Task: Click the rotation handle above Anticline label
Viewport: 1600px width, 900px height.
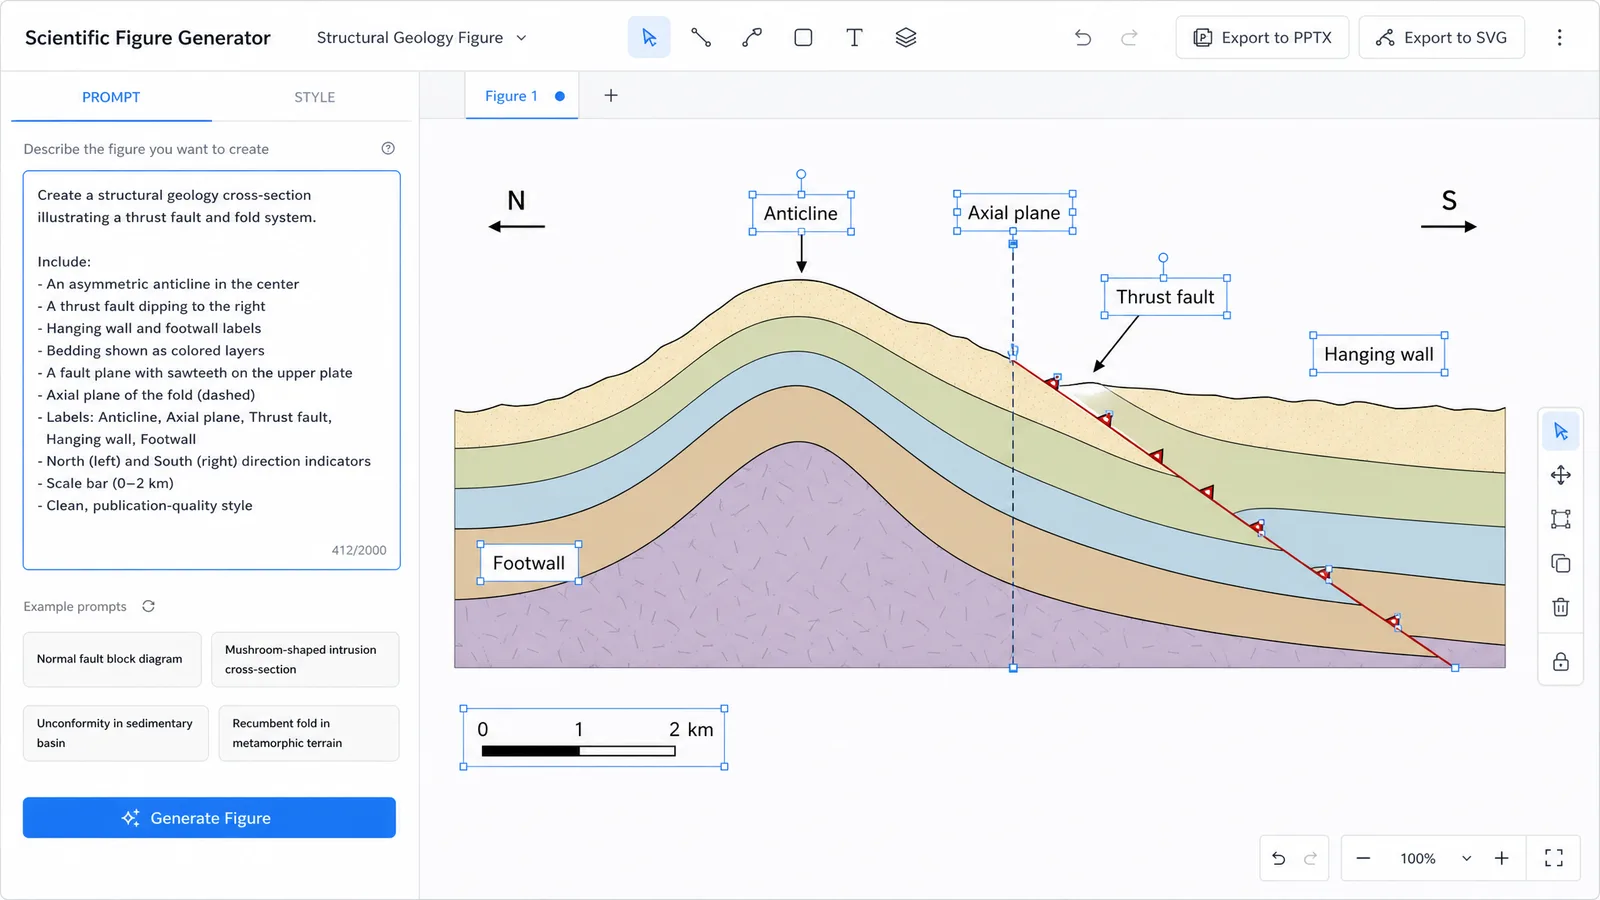Action: point(801,174)
